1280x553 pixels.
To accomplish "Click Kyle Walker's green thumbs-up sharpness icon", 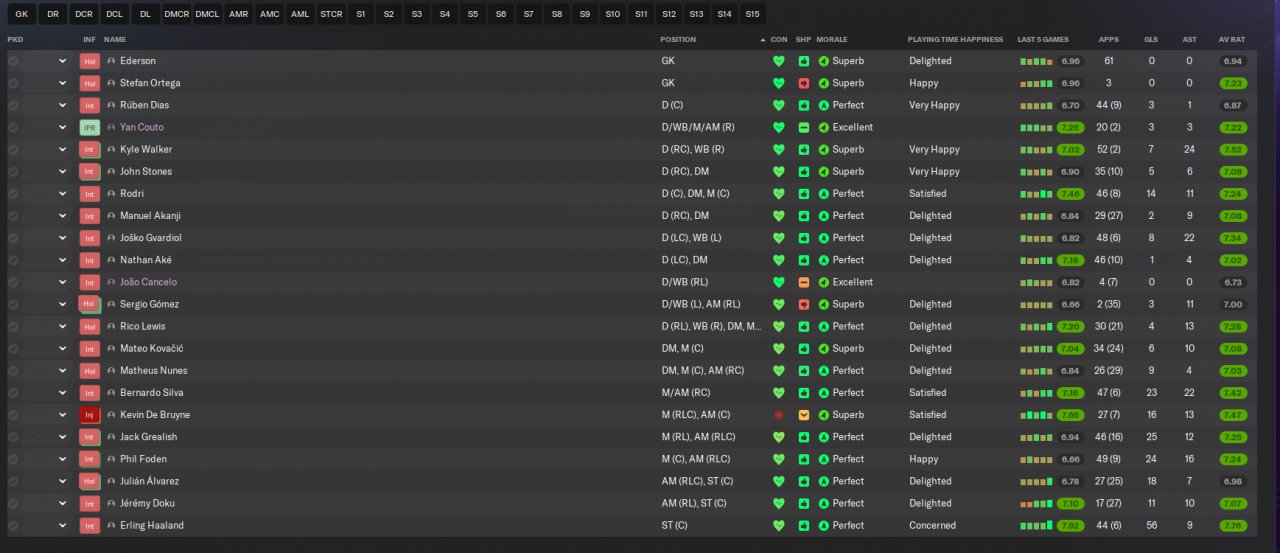I will click(x=804, y=149).
